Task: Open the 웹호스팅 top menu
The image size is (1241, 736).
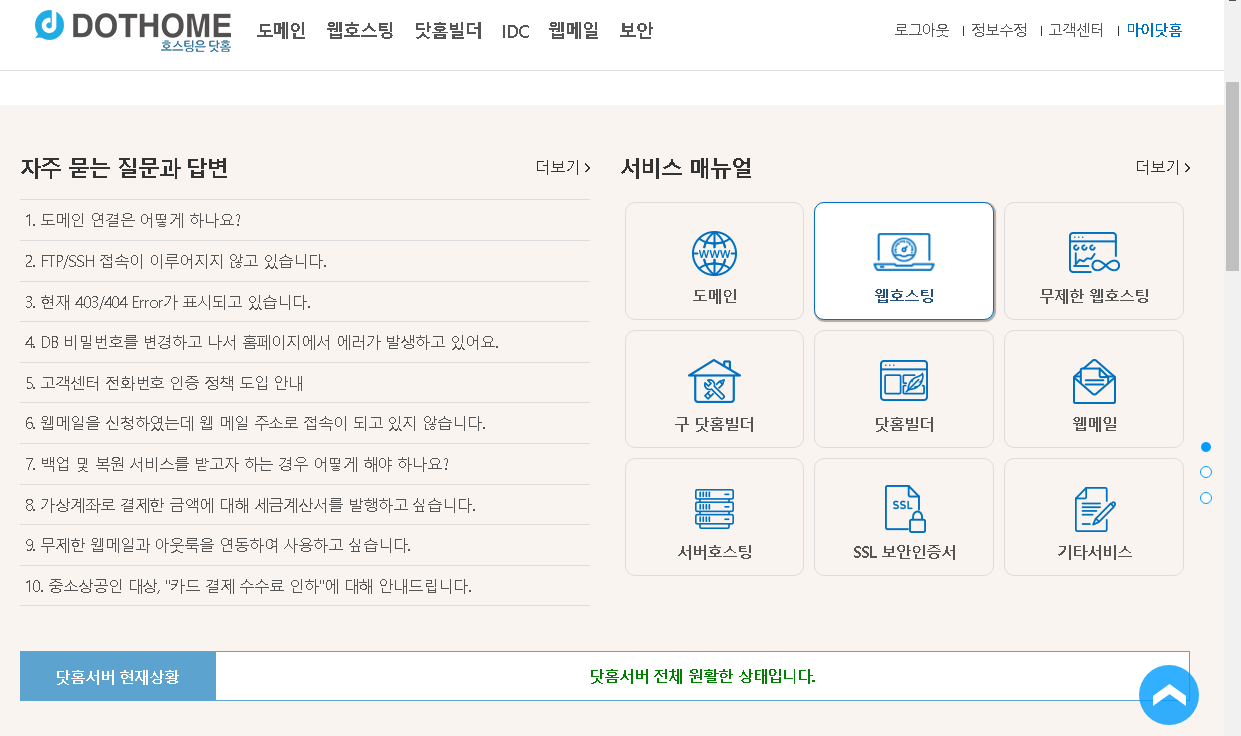Action: point(360,31)
